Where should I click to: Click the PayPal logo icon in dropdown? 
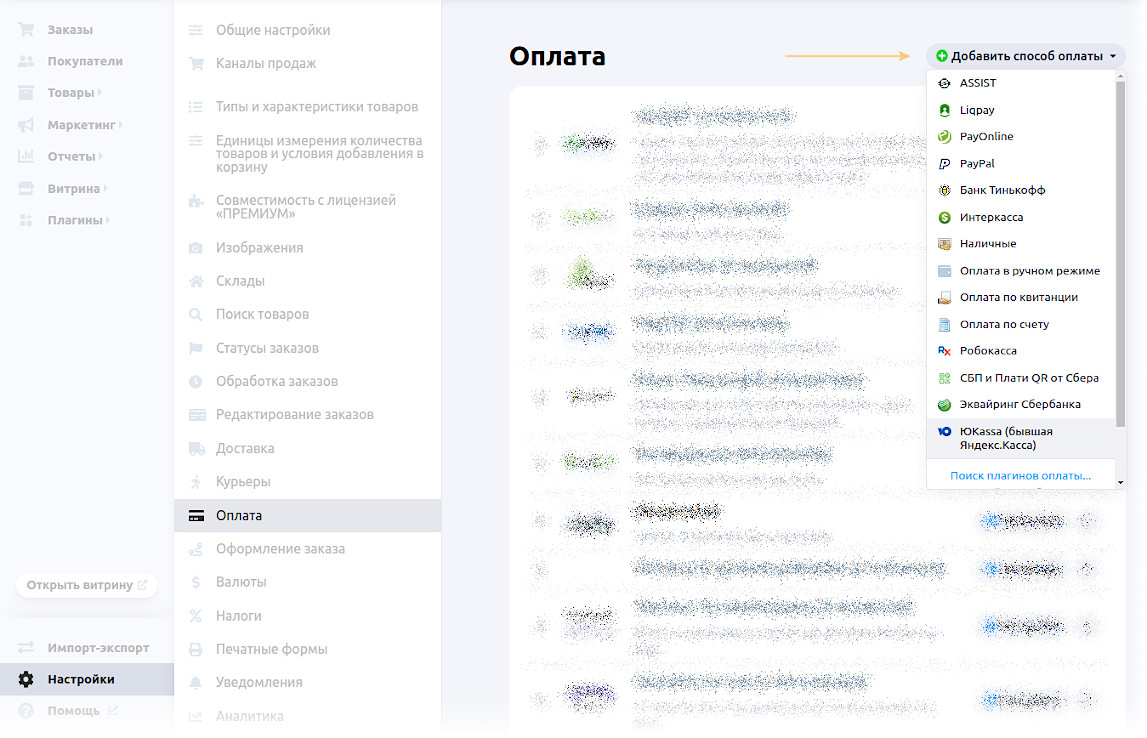click(944, 164)
